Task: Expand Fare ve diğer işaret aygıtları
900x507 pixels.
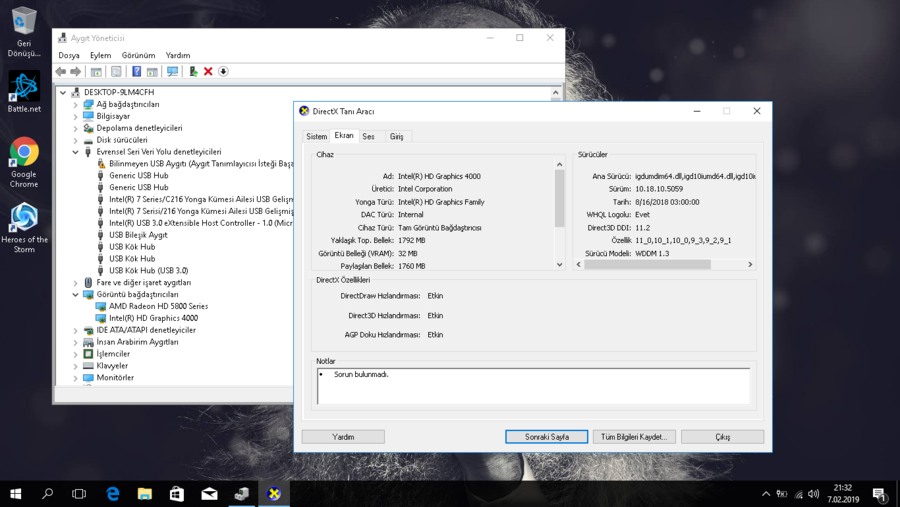Action: click(x=75, y=283)
